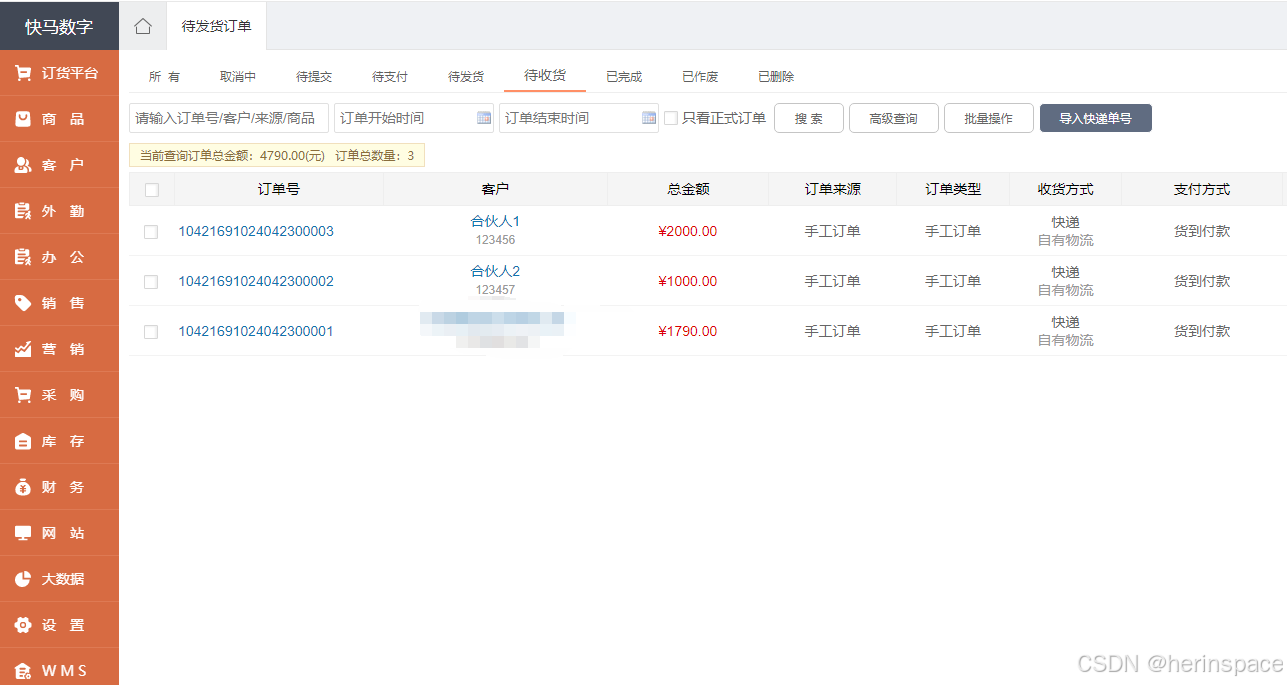Open the home icon tab
Viewport: 1287px width, 685px height.
(x=143, y=26)
